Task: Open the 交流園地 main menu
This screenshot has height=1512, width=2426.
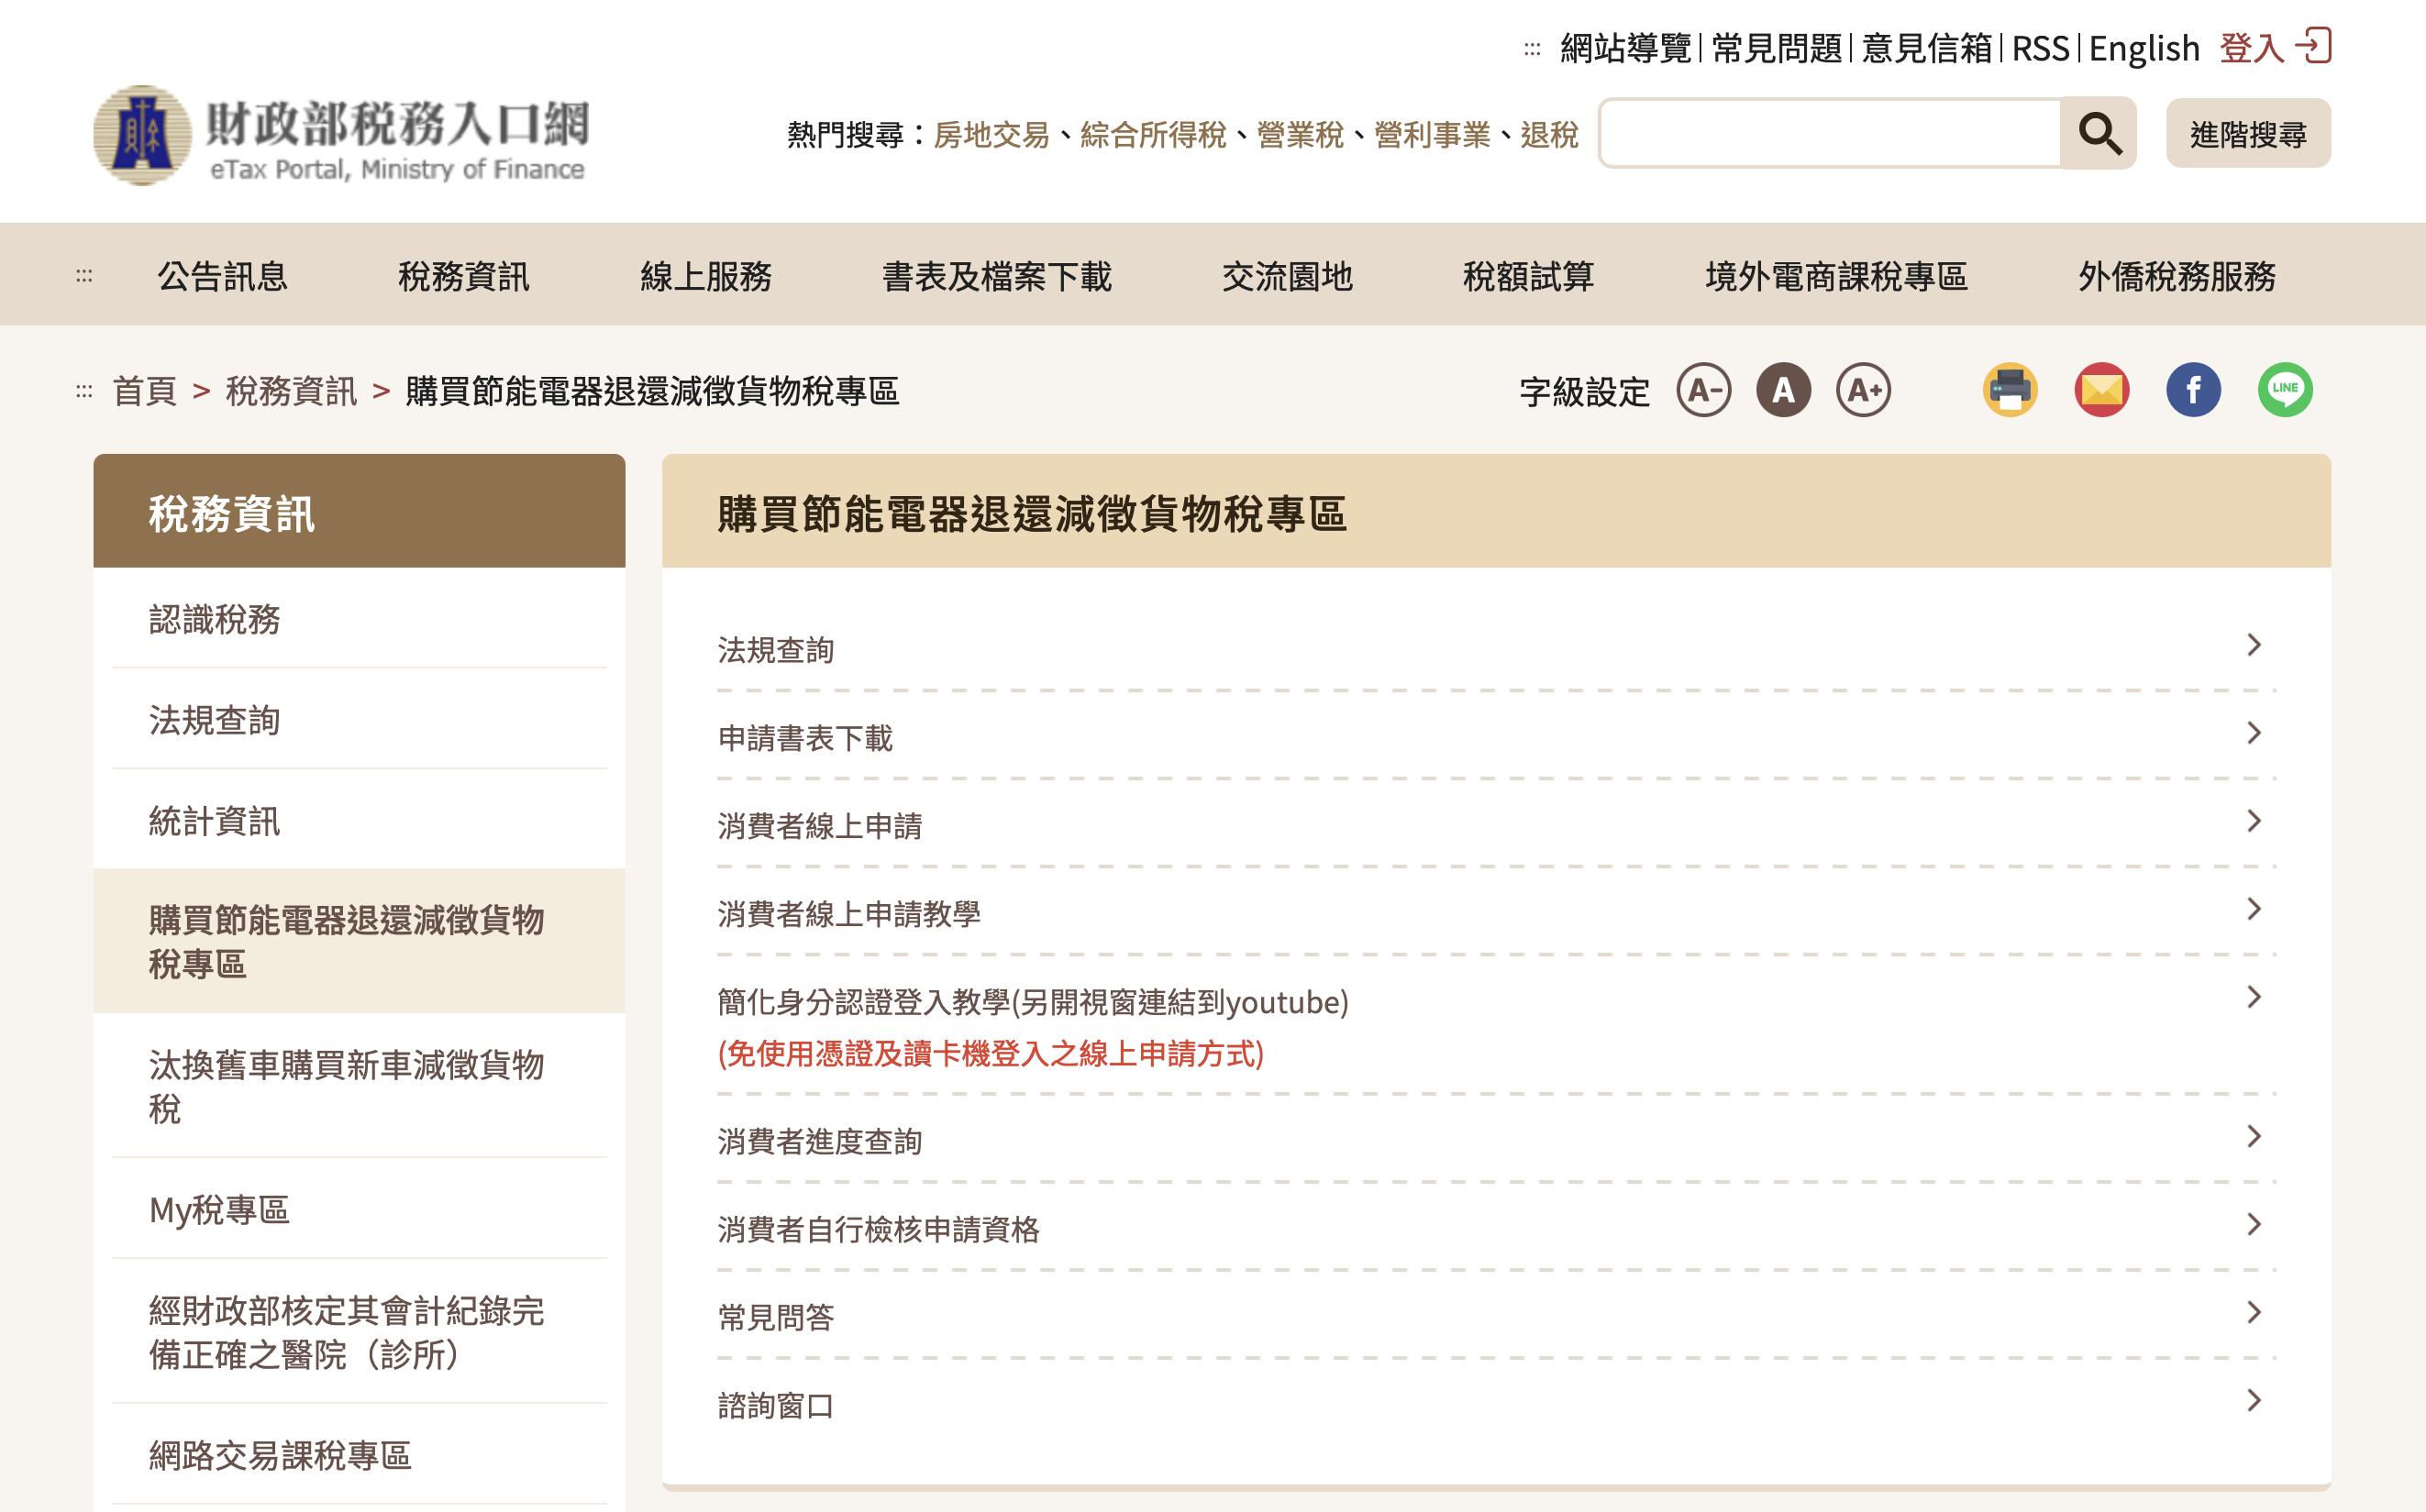Action: click(x=1287, y=276)
